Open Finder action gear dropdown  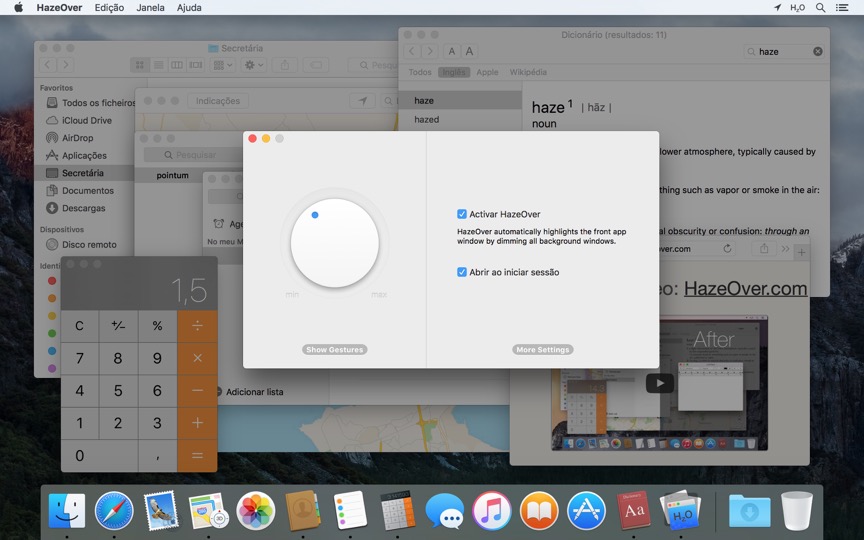(x=254, y=65)
